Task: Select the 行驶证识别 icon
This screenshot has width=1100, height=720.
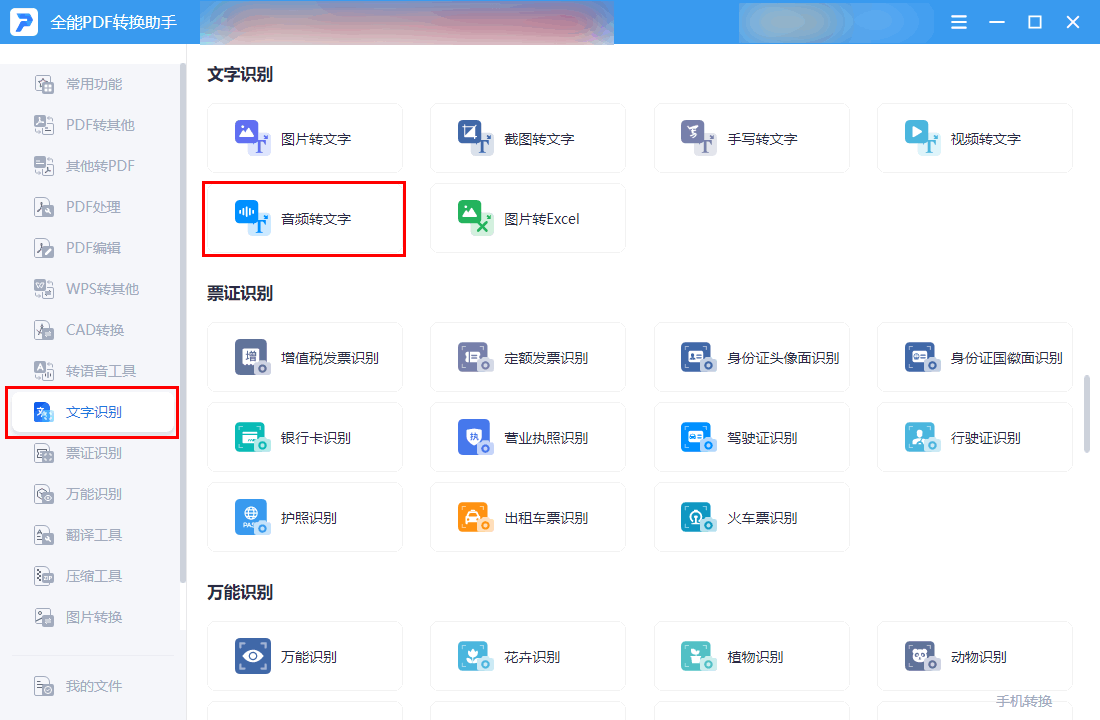Action: tap(923, 437)
